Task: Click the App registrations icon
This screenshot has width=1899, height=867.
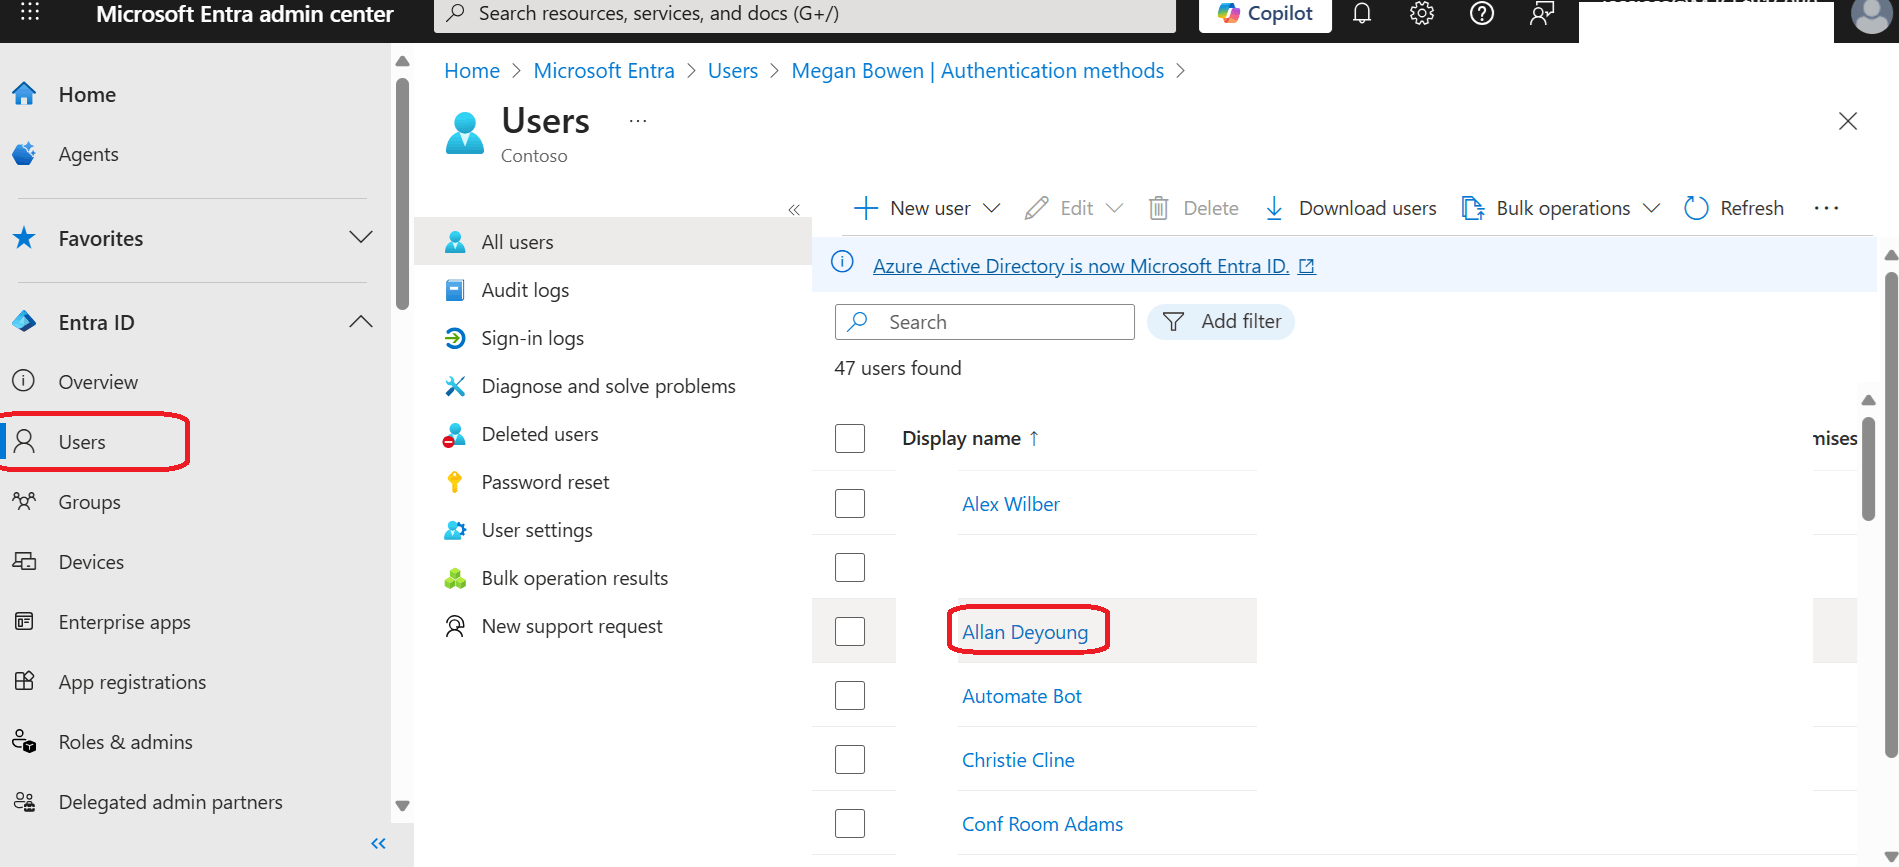Action: [x=24, y=681]
